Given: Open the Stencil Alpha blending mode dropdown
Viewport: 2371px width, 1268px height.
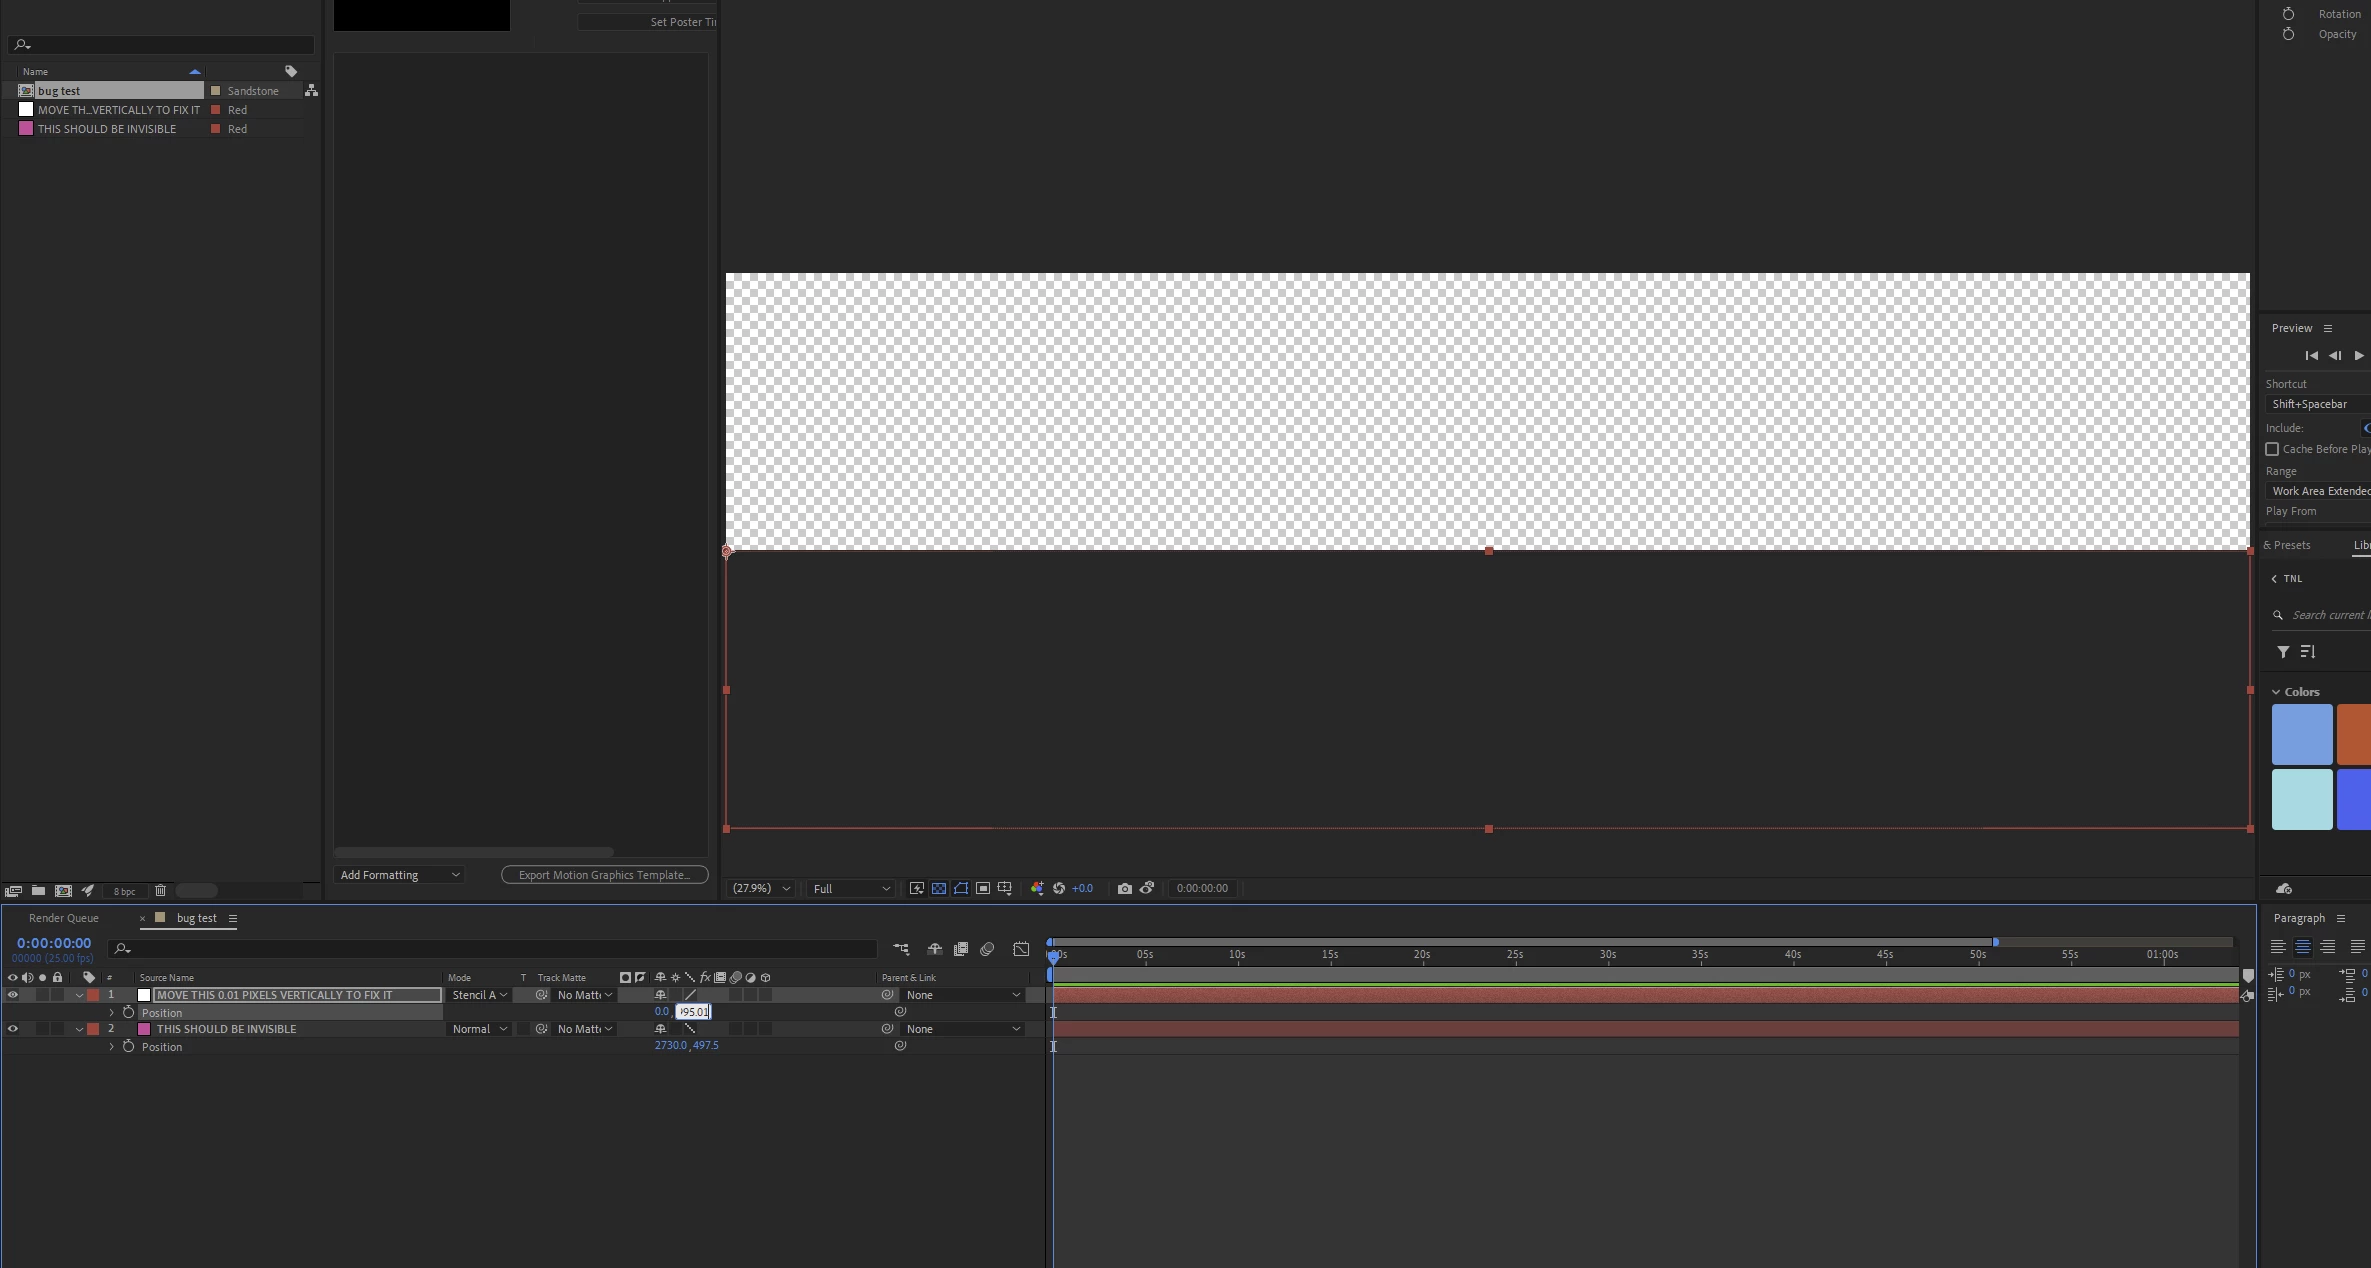Looking at the screenshot, I should click(480, 995).
